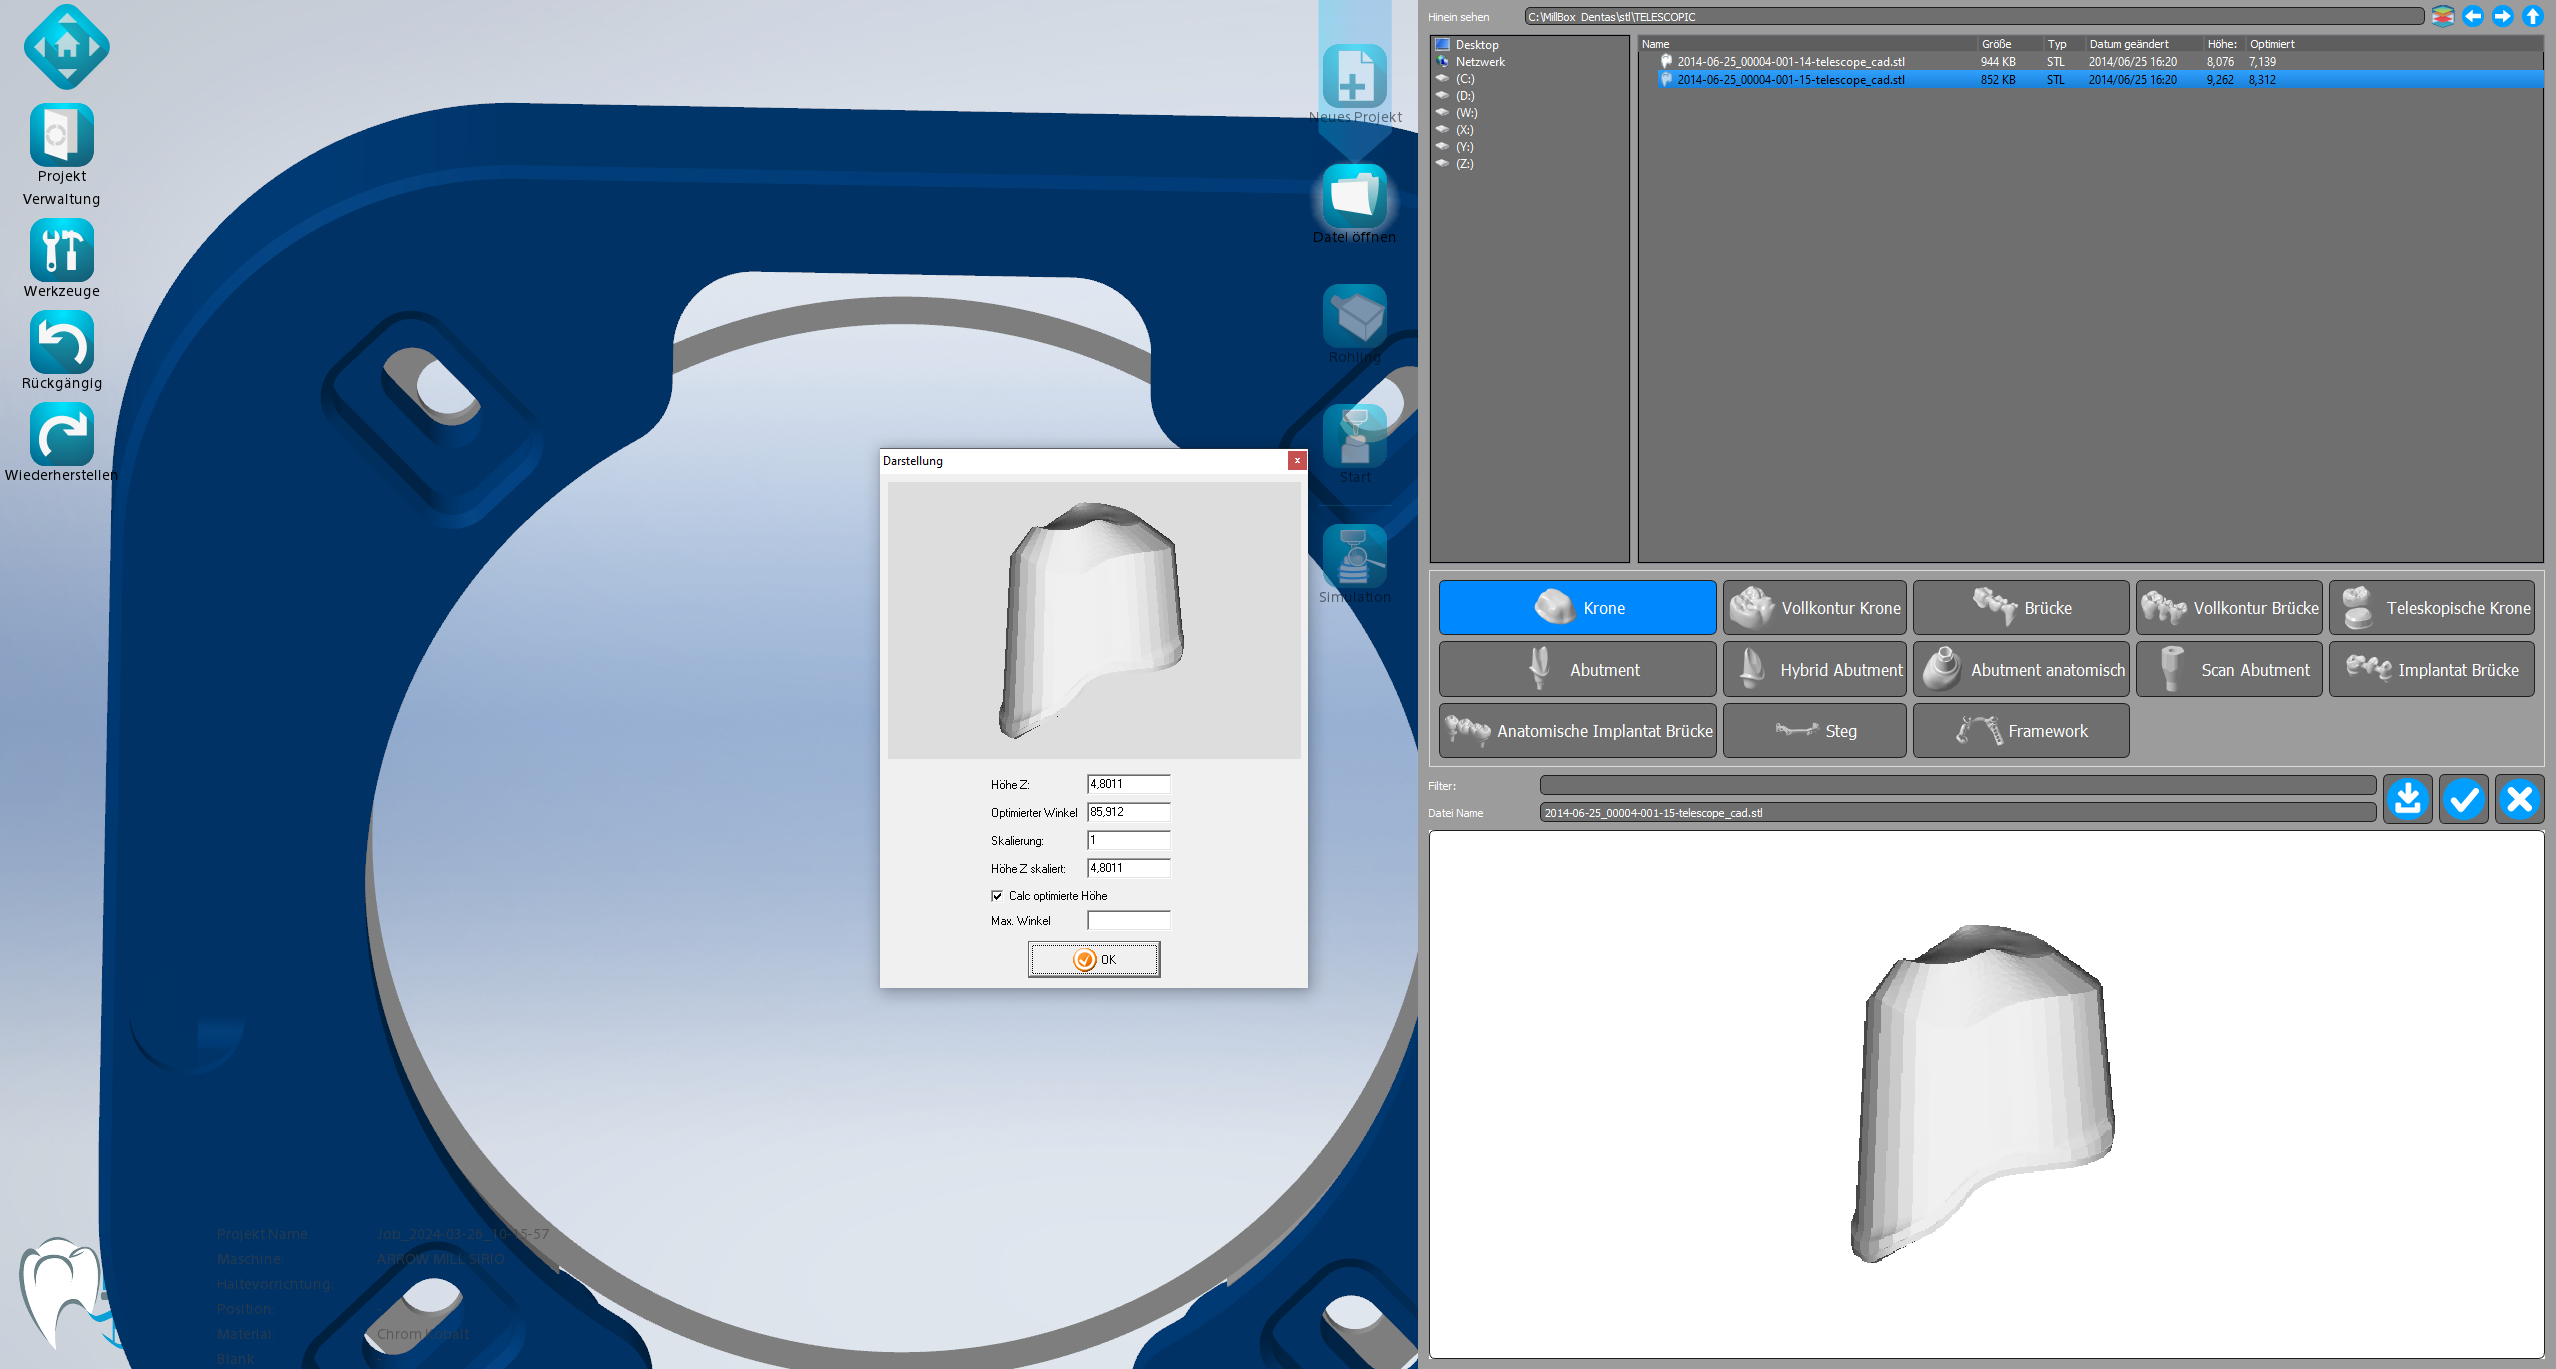Click the blue download import icon
2556x1369 pixels.
(x=2407, y=799)
